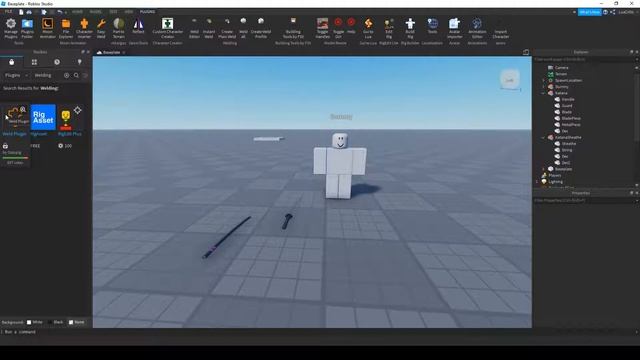
Task: Expand the SpawnLocation item
Action: pos(543,80)
